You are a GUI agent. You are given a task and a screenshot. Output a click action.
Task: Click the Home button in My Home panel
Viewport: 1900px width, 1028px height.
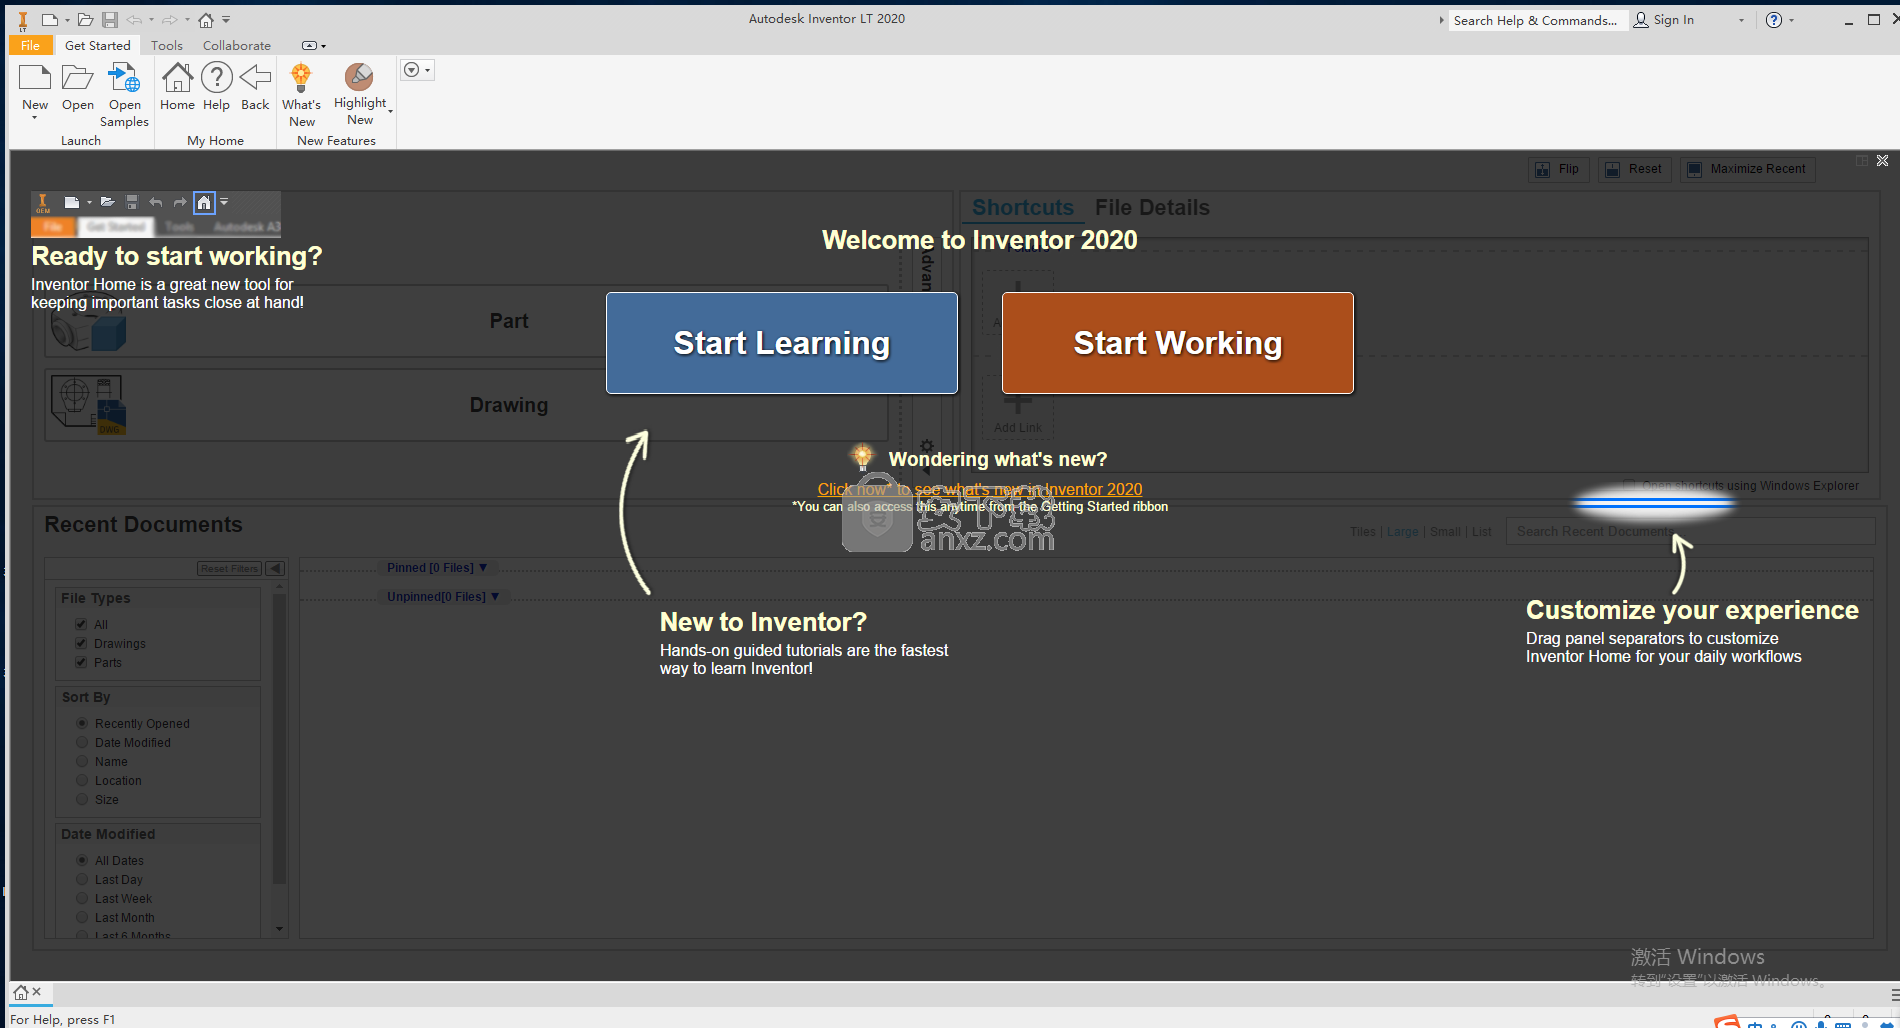pyautogui.click(x=177, y=87)
